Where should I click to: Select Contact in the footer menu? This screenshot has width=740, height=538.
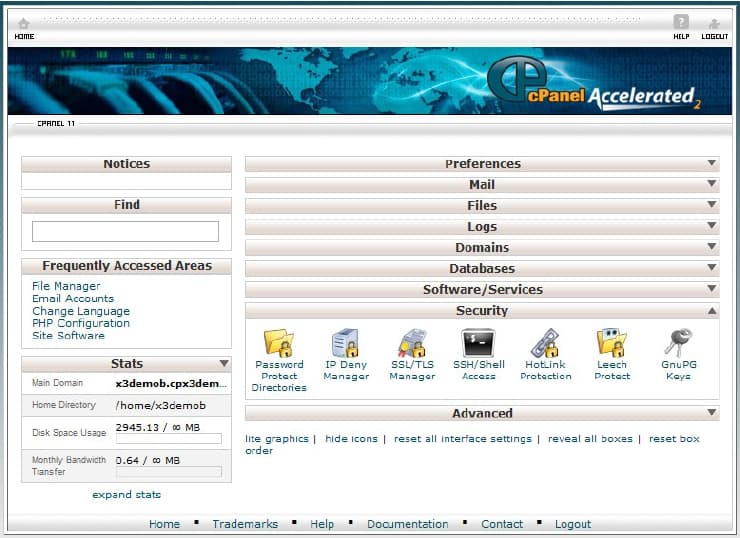pyautogui.click(x=501, y=524)
